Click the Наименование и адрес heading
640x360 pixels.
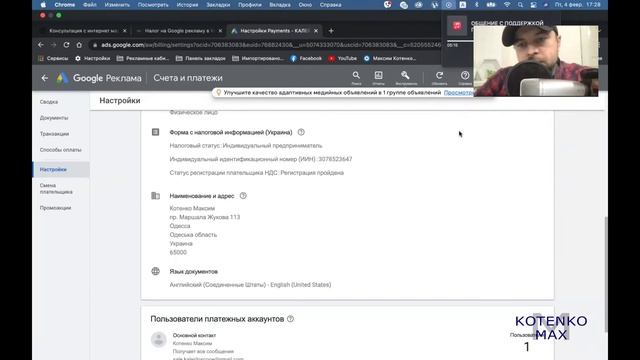click(x=202, y=196)
